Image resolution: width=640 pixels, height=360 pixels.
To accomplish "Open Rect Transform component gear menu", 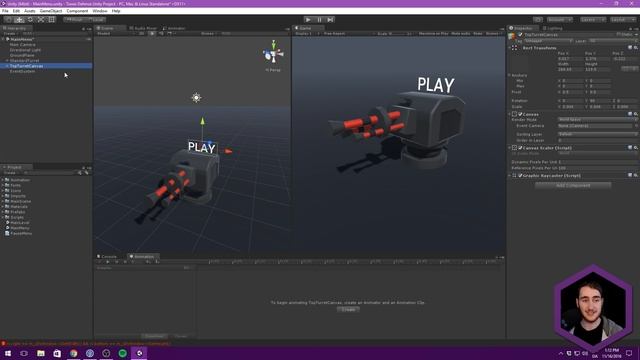I will (636, 48).
